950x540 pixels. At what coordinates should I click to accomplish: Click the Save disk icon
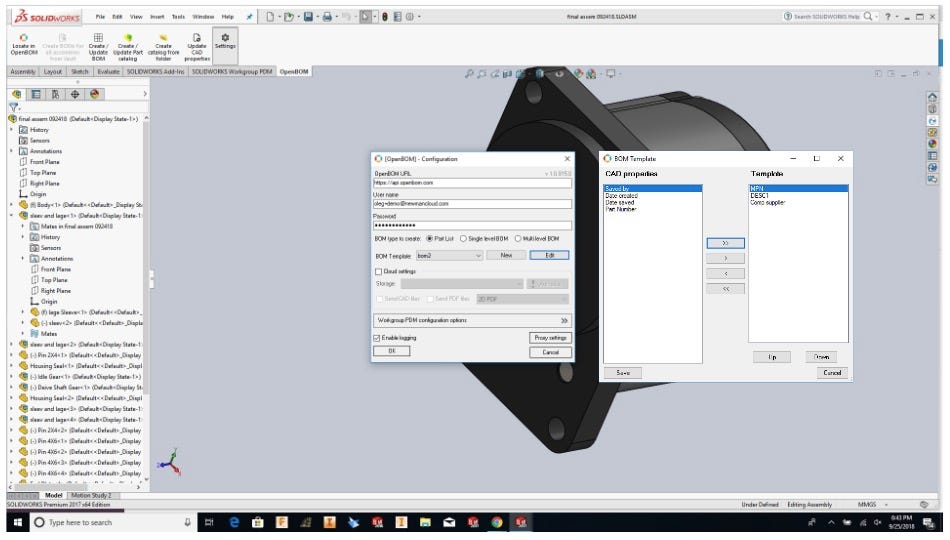(308, 16)
